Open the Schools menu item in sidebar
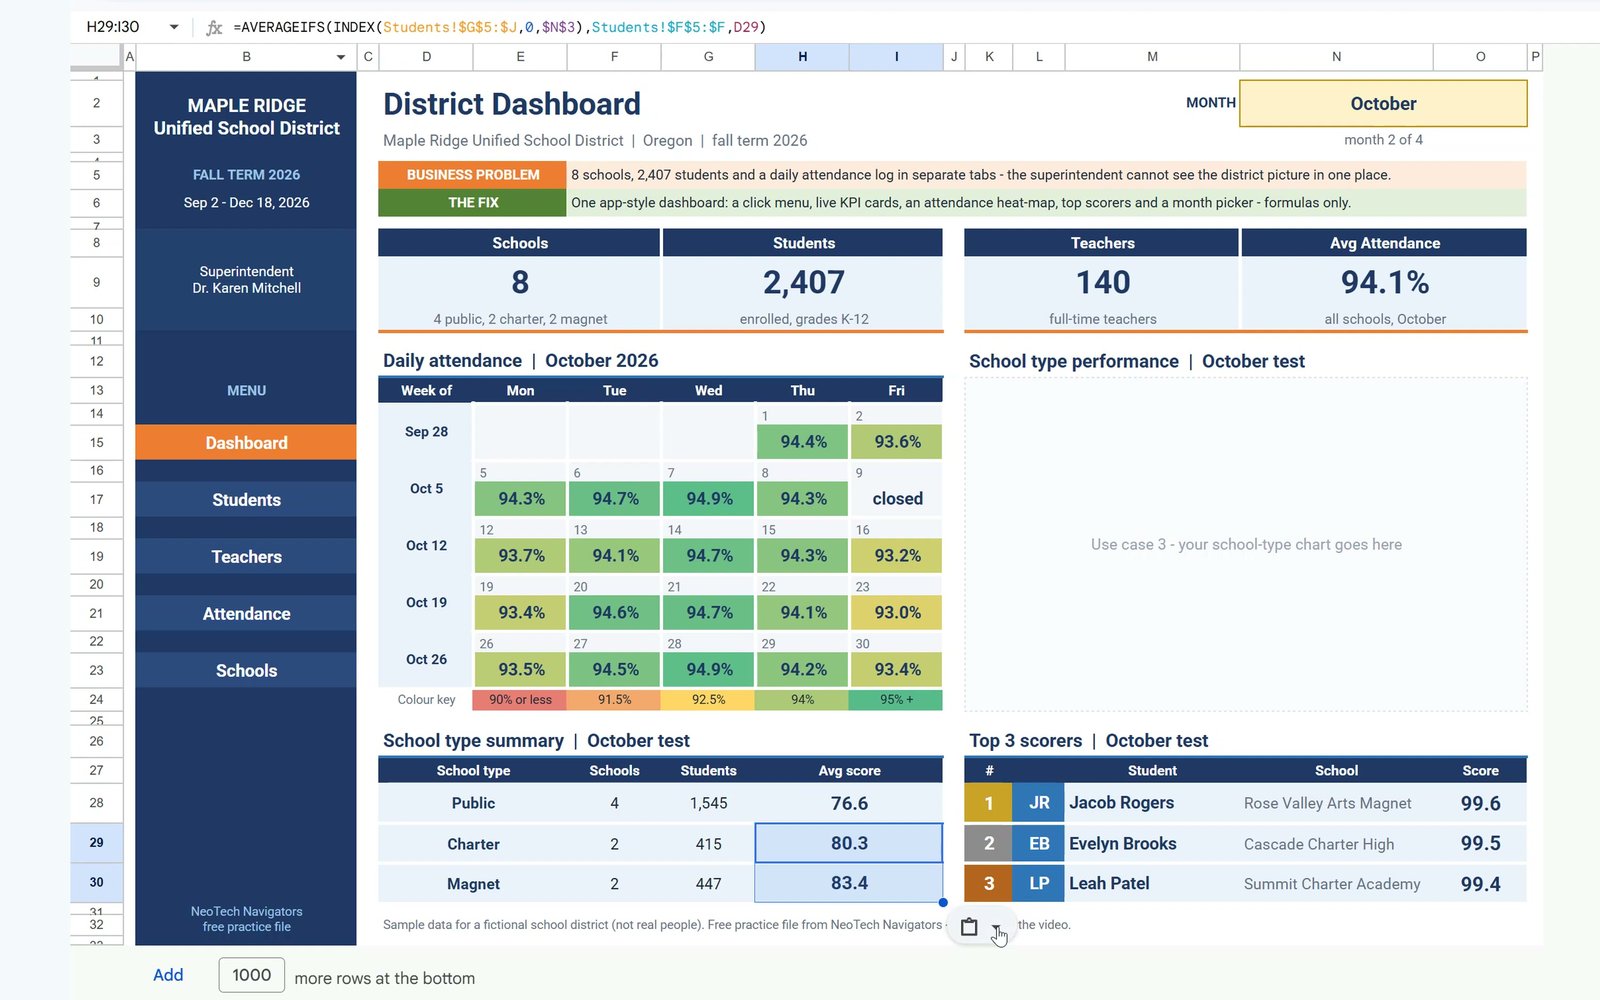Screen dimensions: 1600x1000 click(x=246, y=671)
